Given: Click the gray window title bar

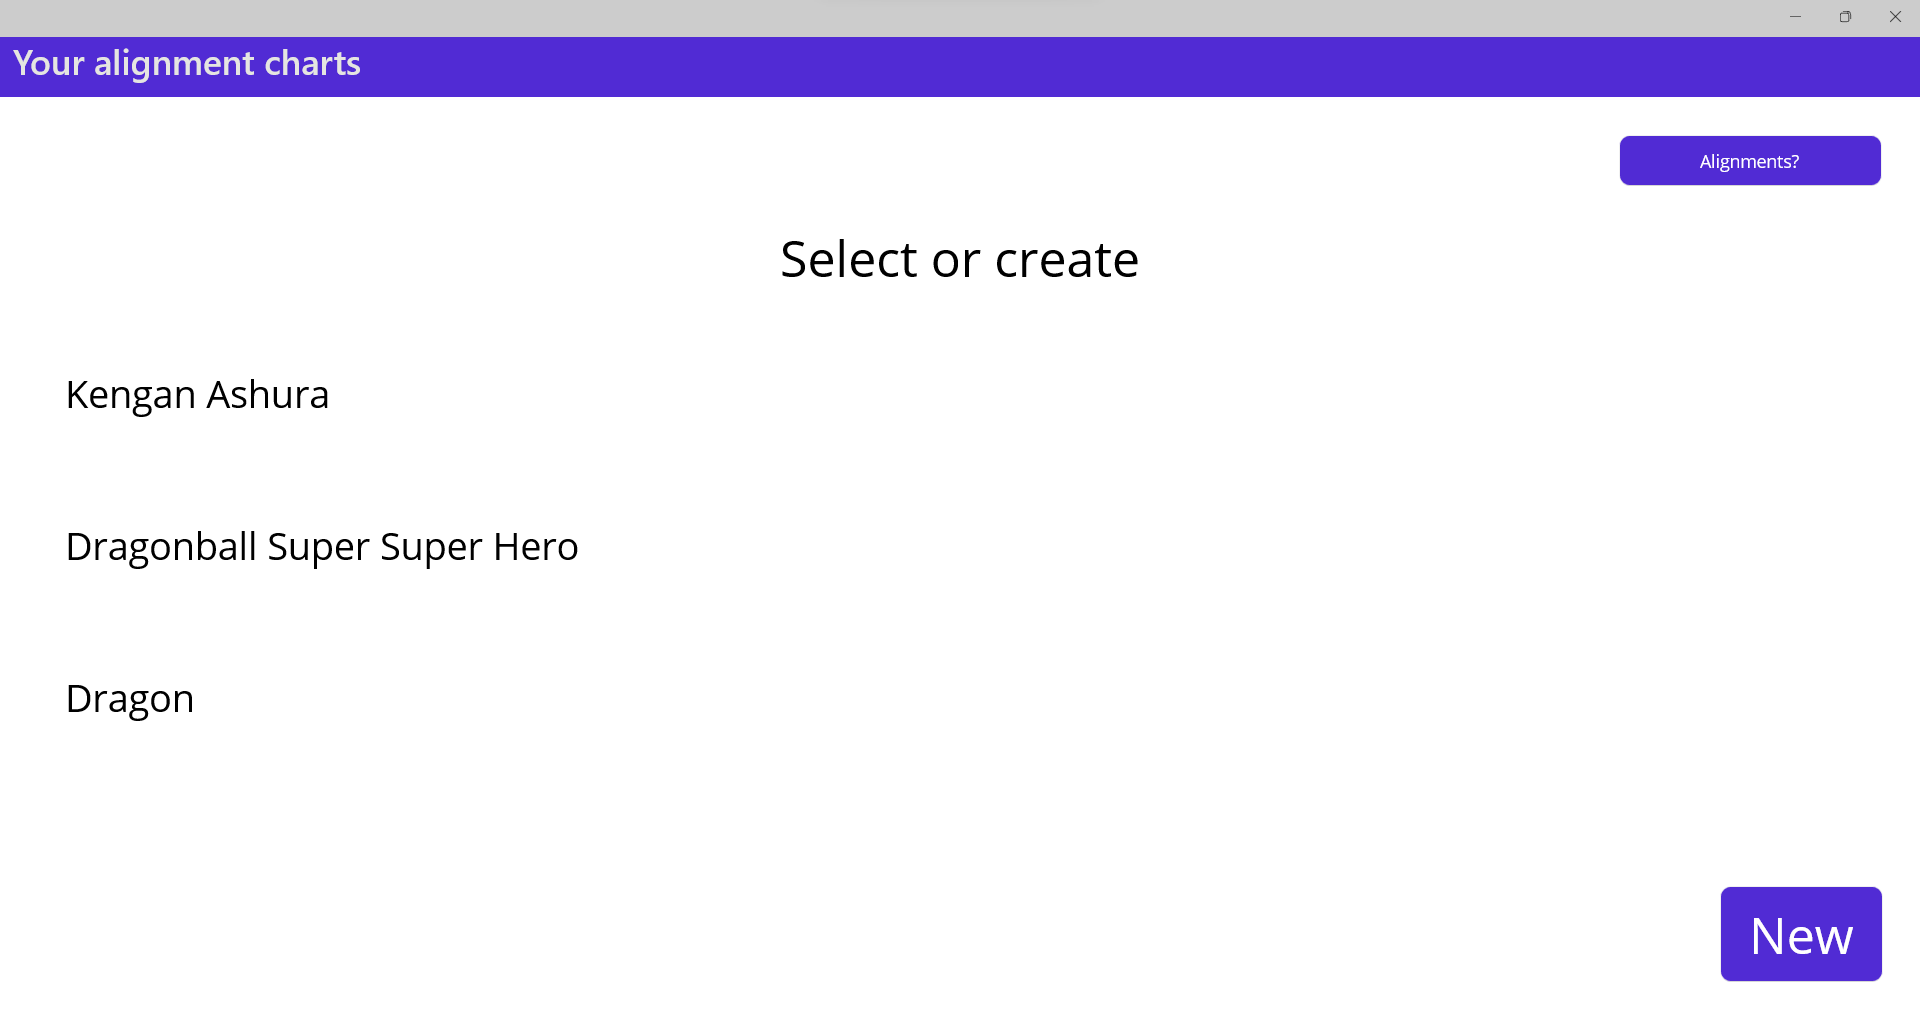Looking at the screenshot, I should tap(900, 17).
